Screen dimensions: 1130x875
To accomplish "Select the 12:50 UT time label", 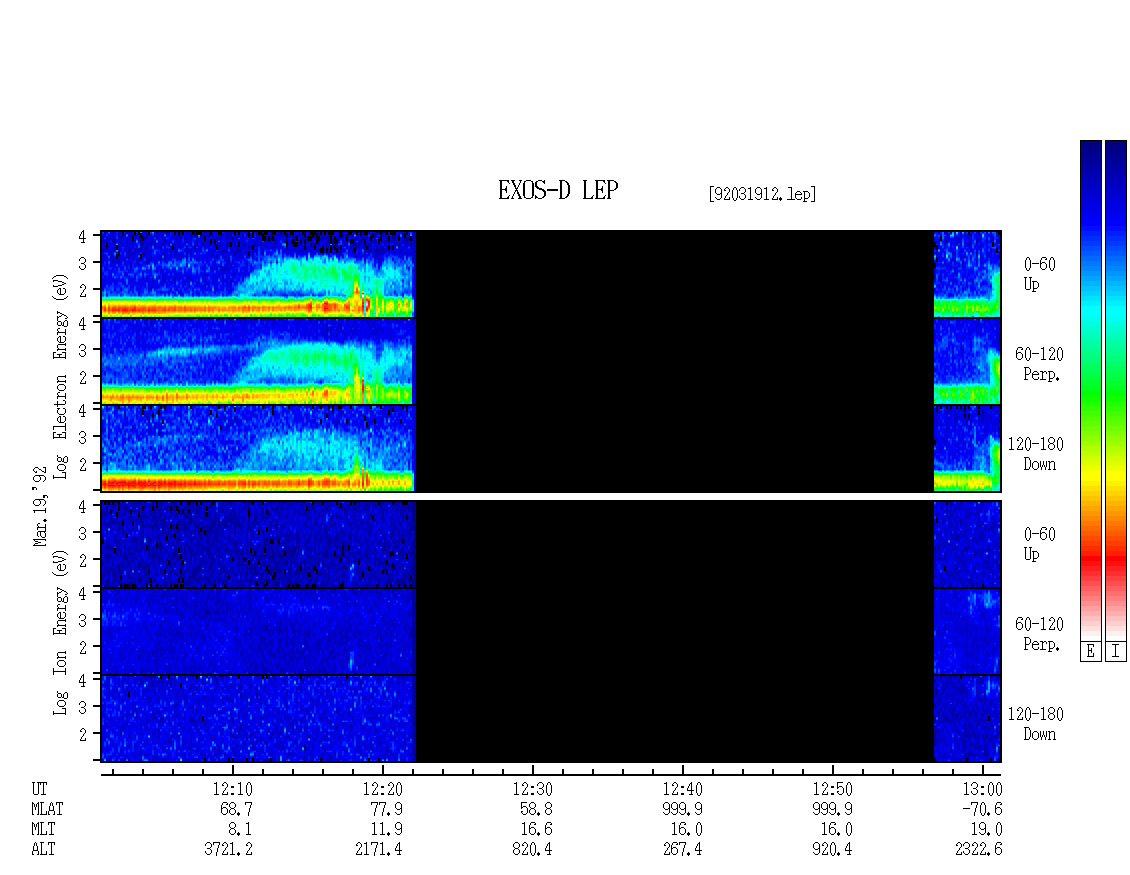I will [832, 789].
